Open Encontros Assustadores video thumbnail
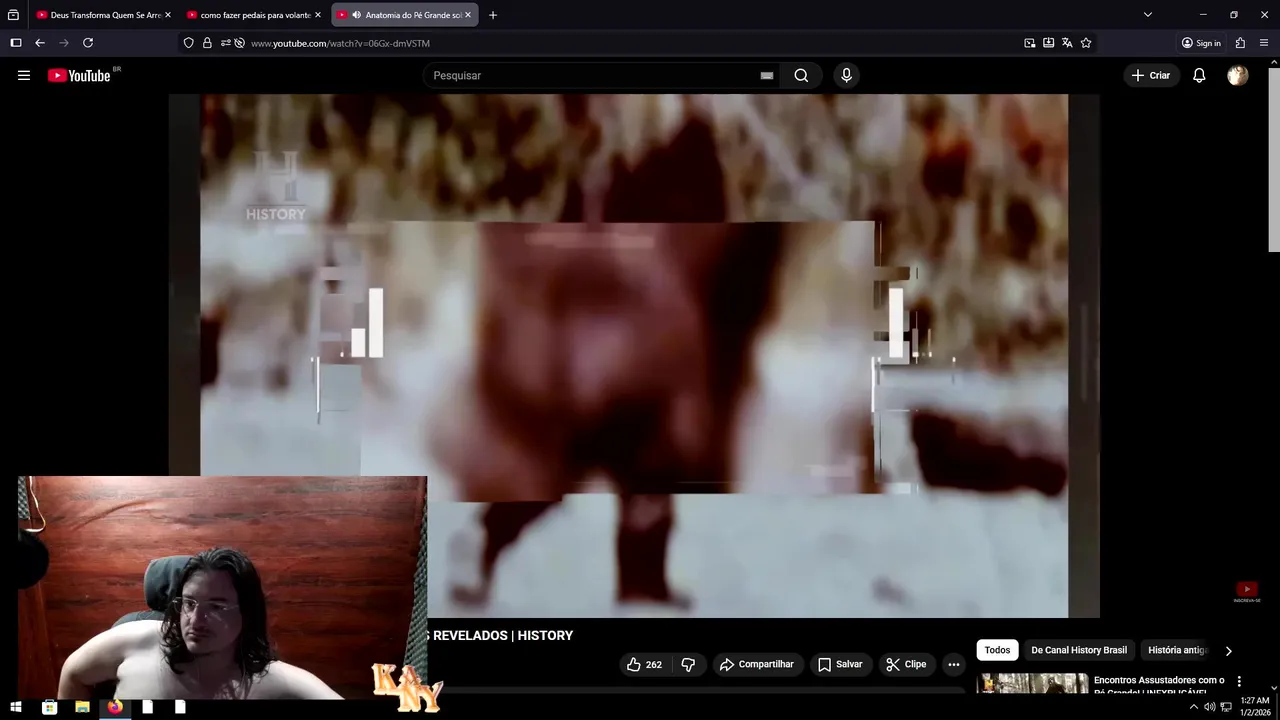Image resolution: width=1280 pixels, height=720 pixels. 1032,684
